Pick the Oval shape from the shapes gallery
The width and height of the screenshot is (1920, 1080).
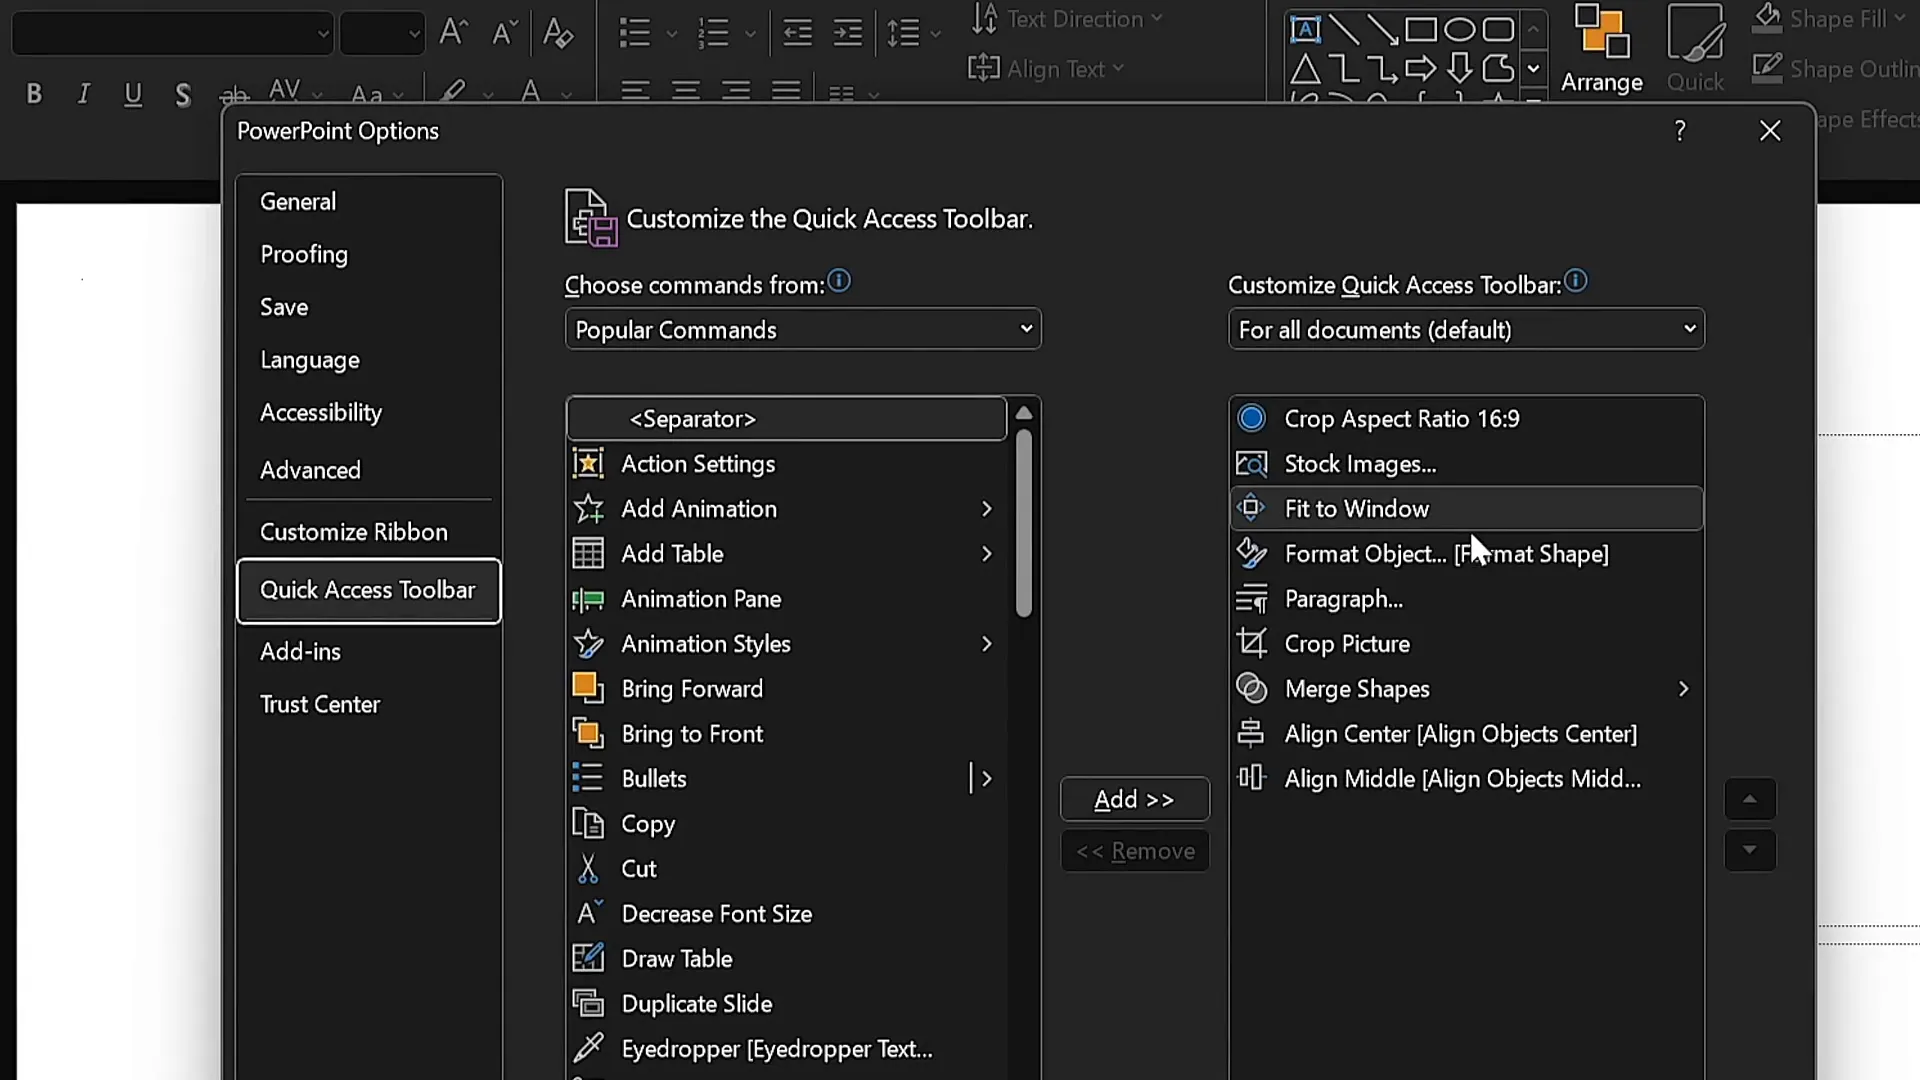pyautogui.click(x=1461, y=29)
